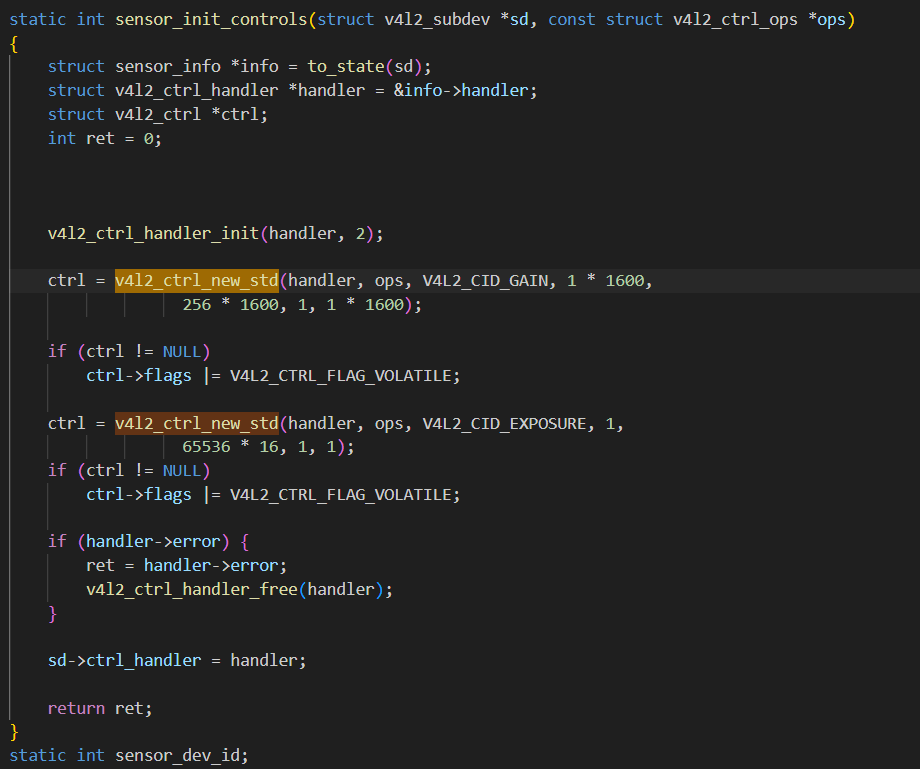Viewport: 920px width, 769px height.
Task: Click 'sd->ctrl_handler = handler;' line
Action: tap(177, 660)
